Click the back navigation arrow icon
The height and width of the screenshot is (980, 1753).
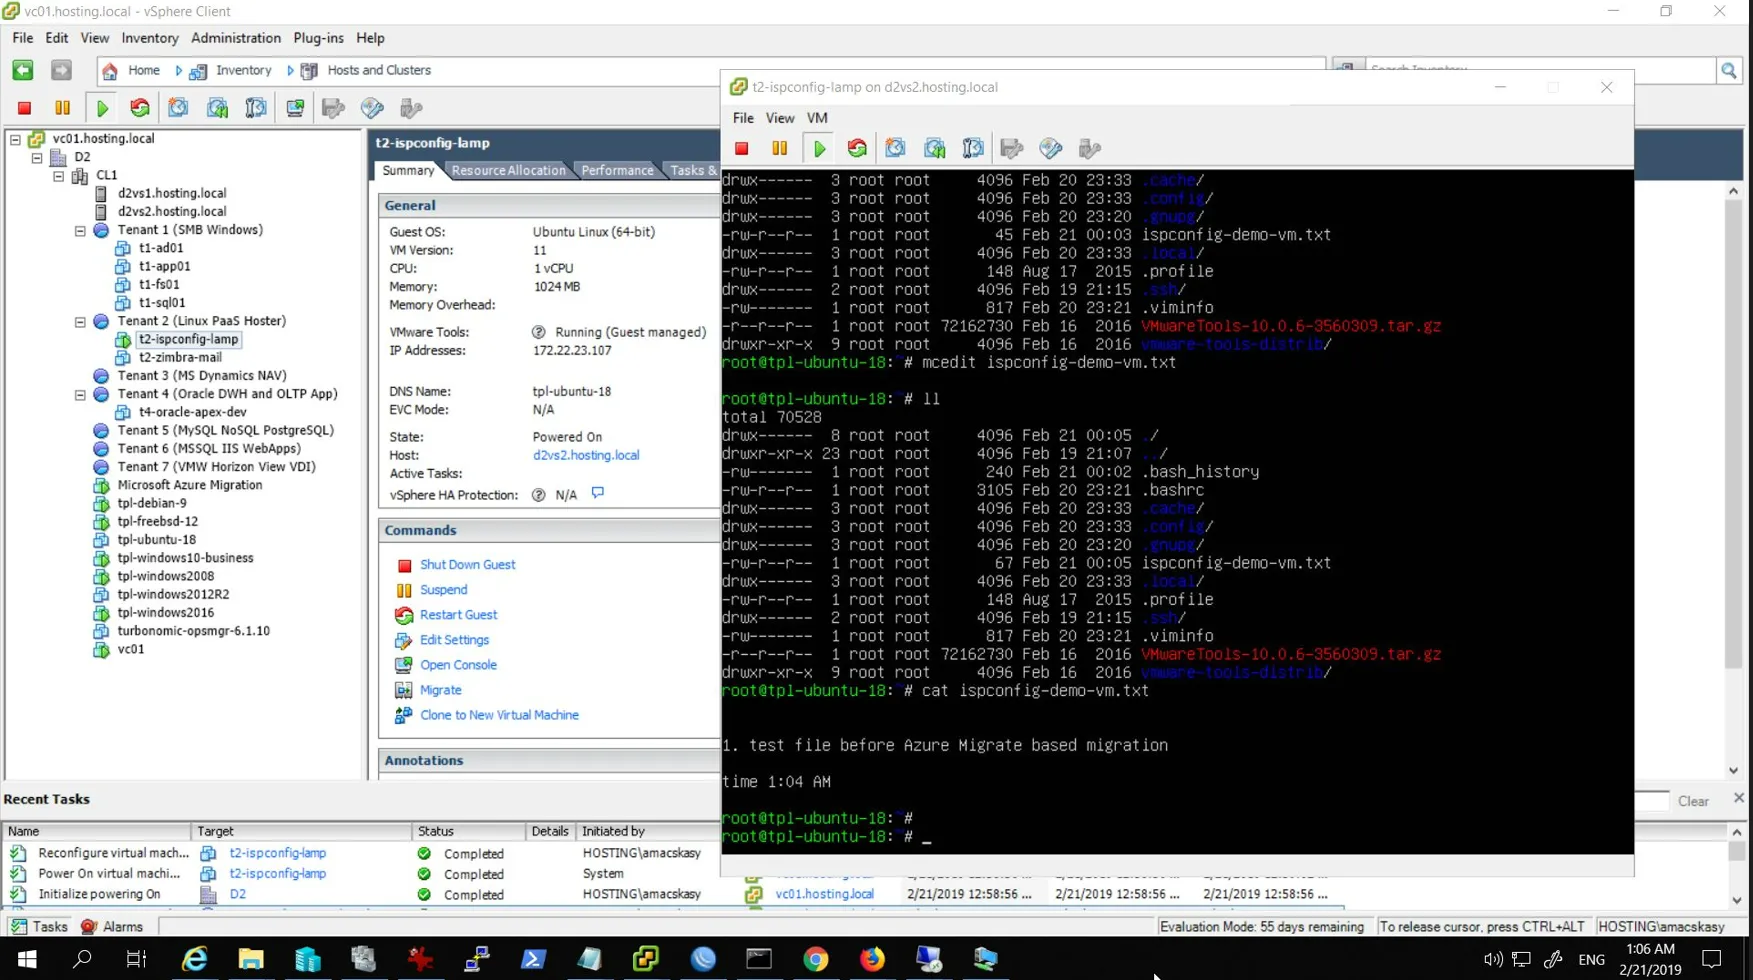[23, 70]
